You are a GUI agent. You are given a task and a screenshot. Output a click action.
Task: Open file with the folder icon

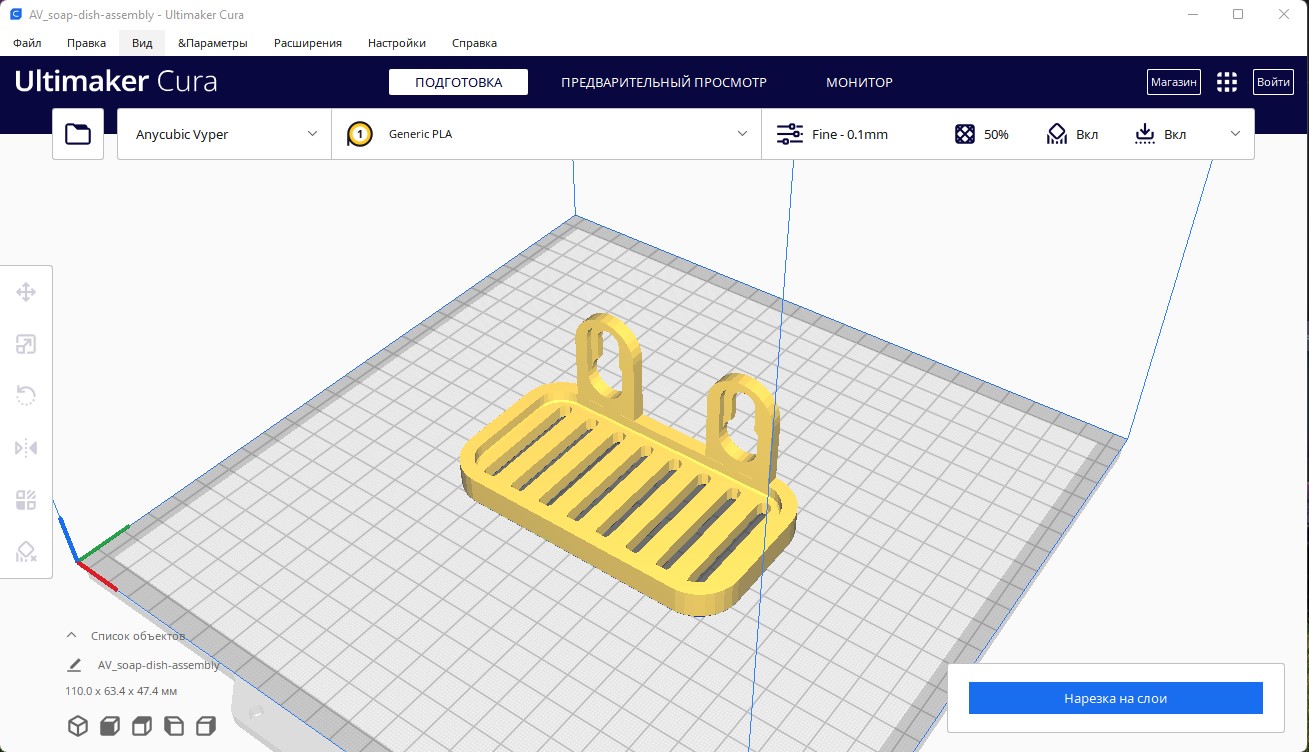[78, 134]
